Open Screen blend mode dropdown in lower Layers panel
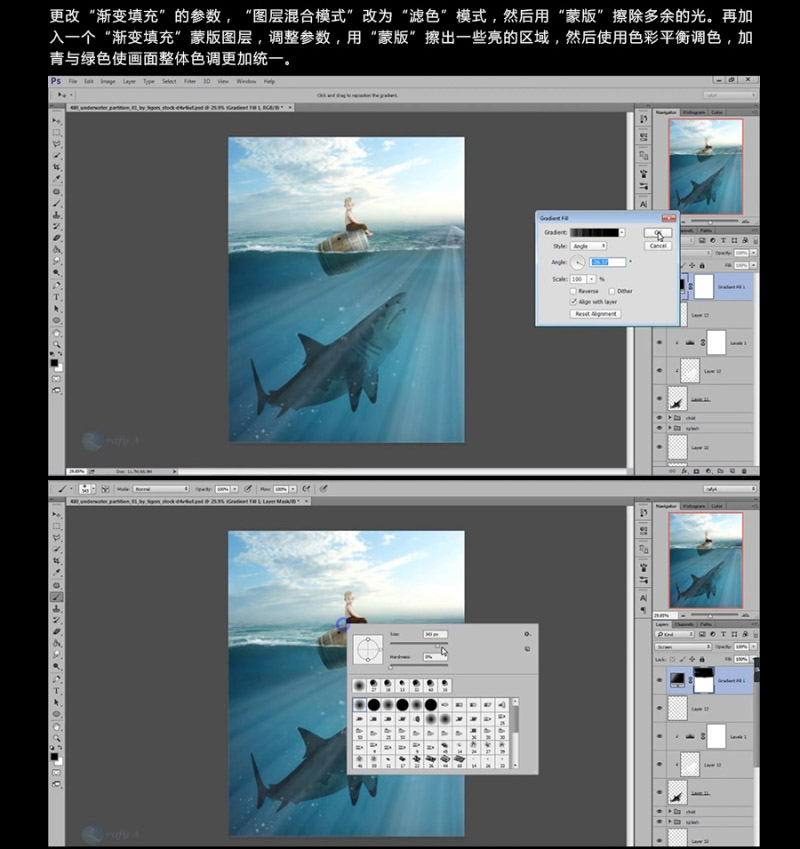 coord(683,646)
